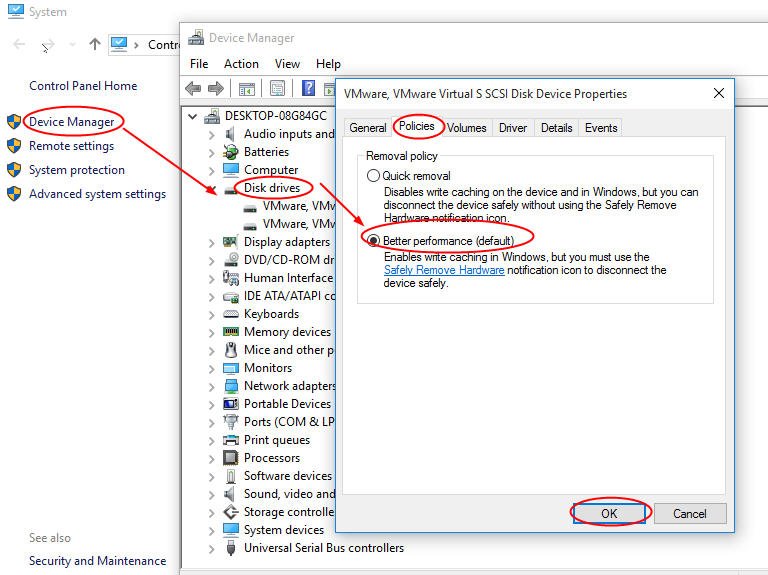Viewport: 768px width, 575px height.
Task: Go back in the System window
Action: pos(19,45)
